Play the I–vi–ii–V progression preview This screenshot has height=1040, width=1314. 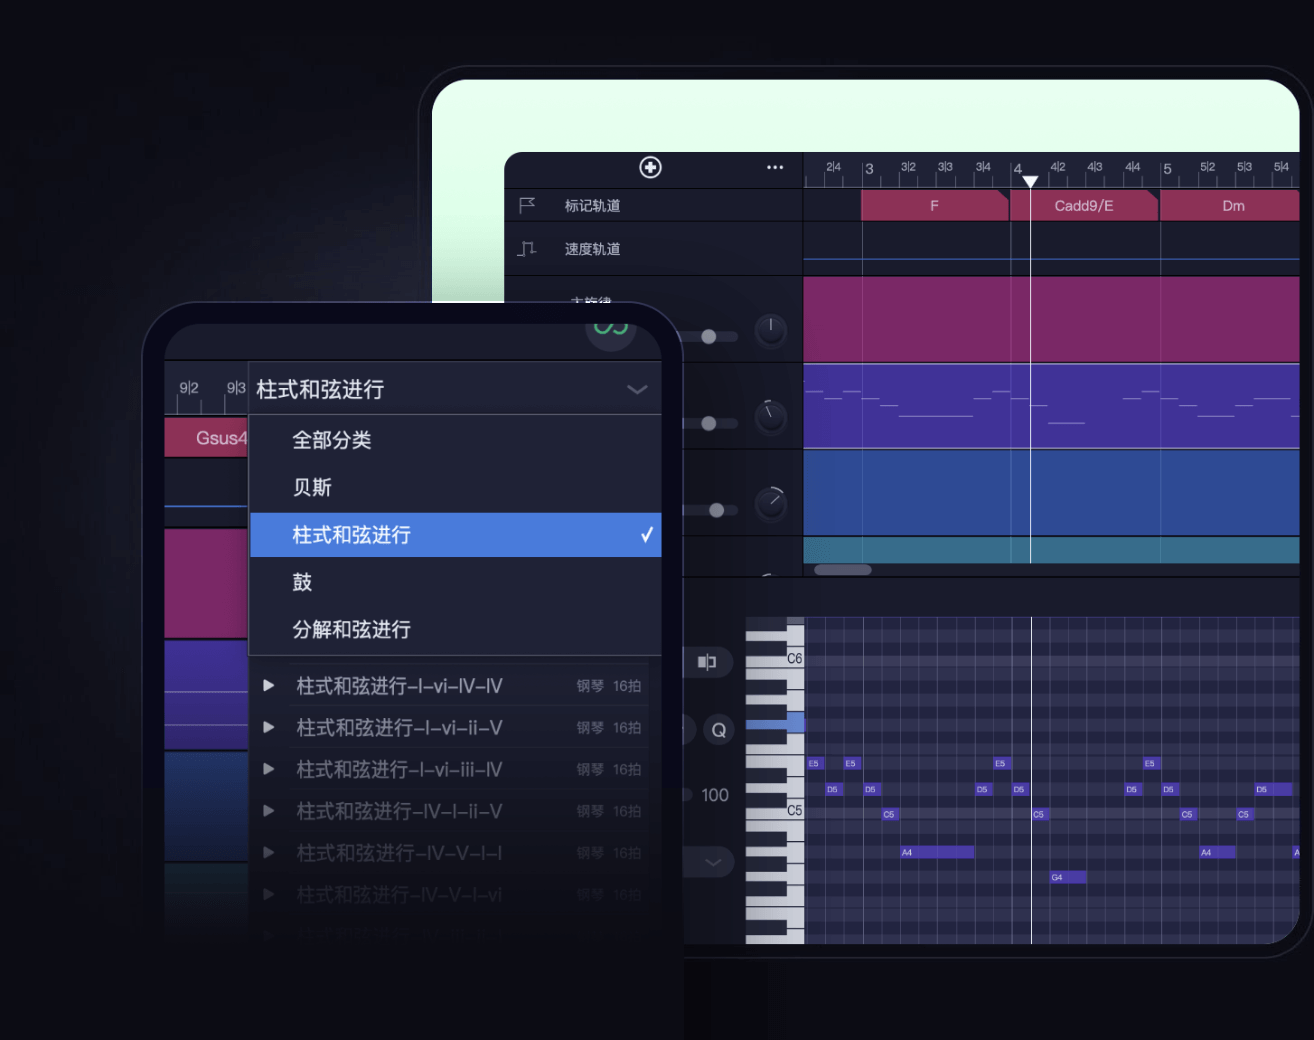click(269, 728)
